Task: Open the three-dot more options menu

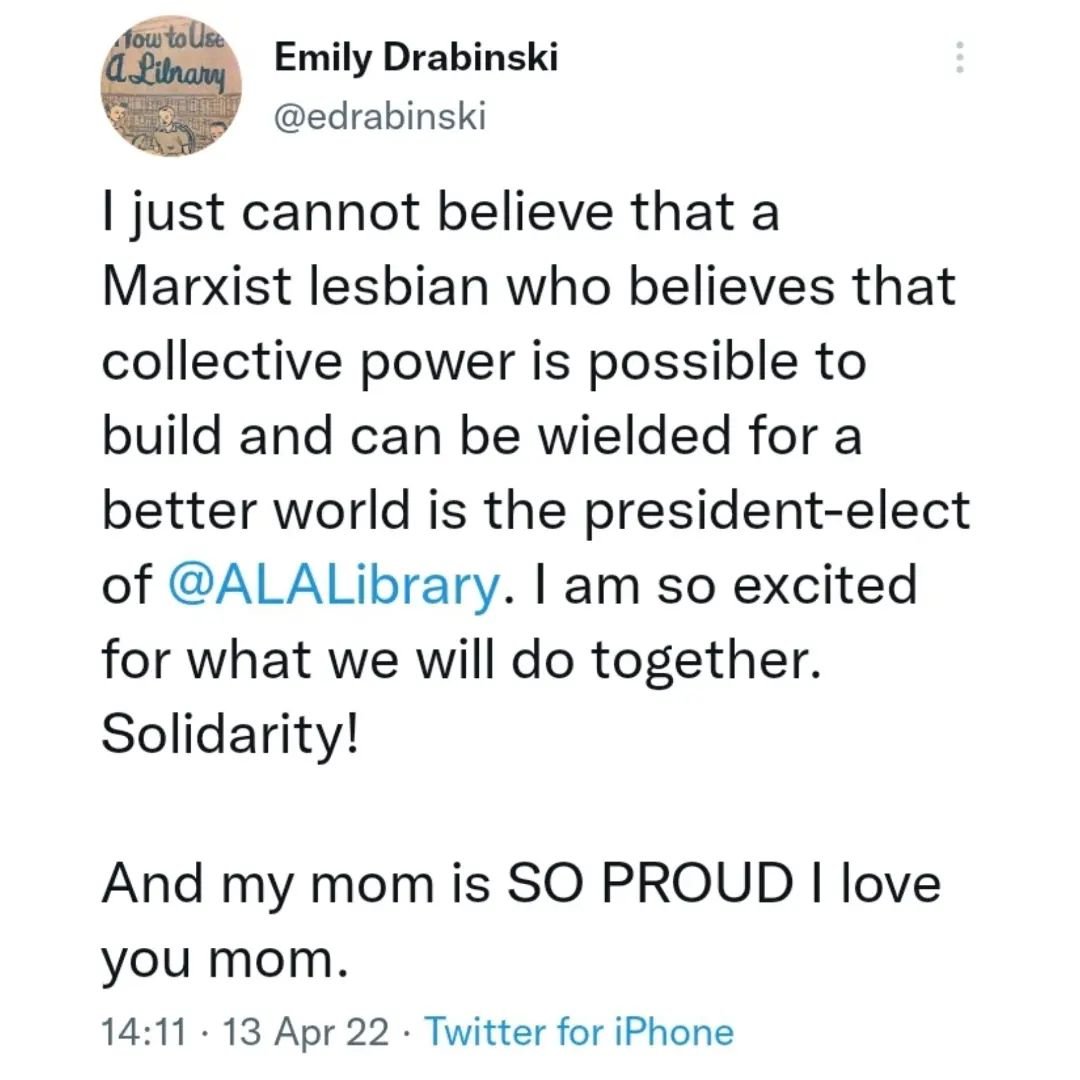Action: pos(959,57)
